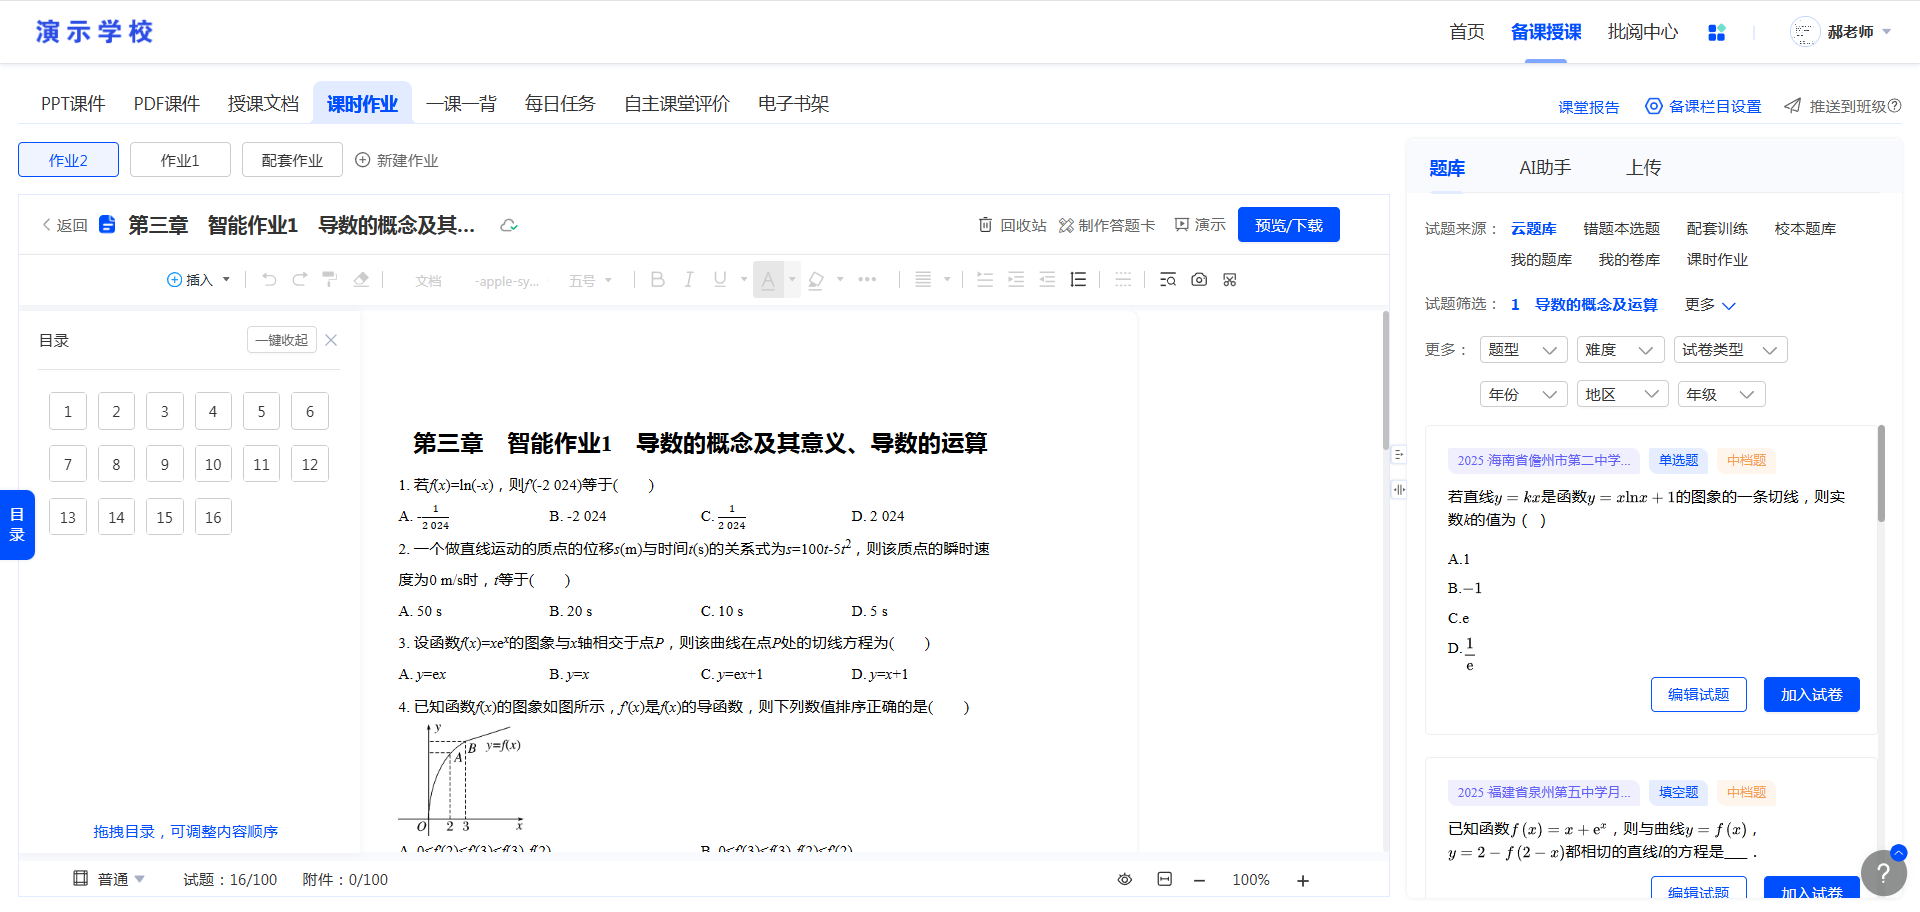Viewport: 1920px width, 912px height.
Task: Click the line spacing toolbar icon
Action: pyautogui.click(x=1078, y=280)
